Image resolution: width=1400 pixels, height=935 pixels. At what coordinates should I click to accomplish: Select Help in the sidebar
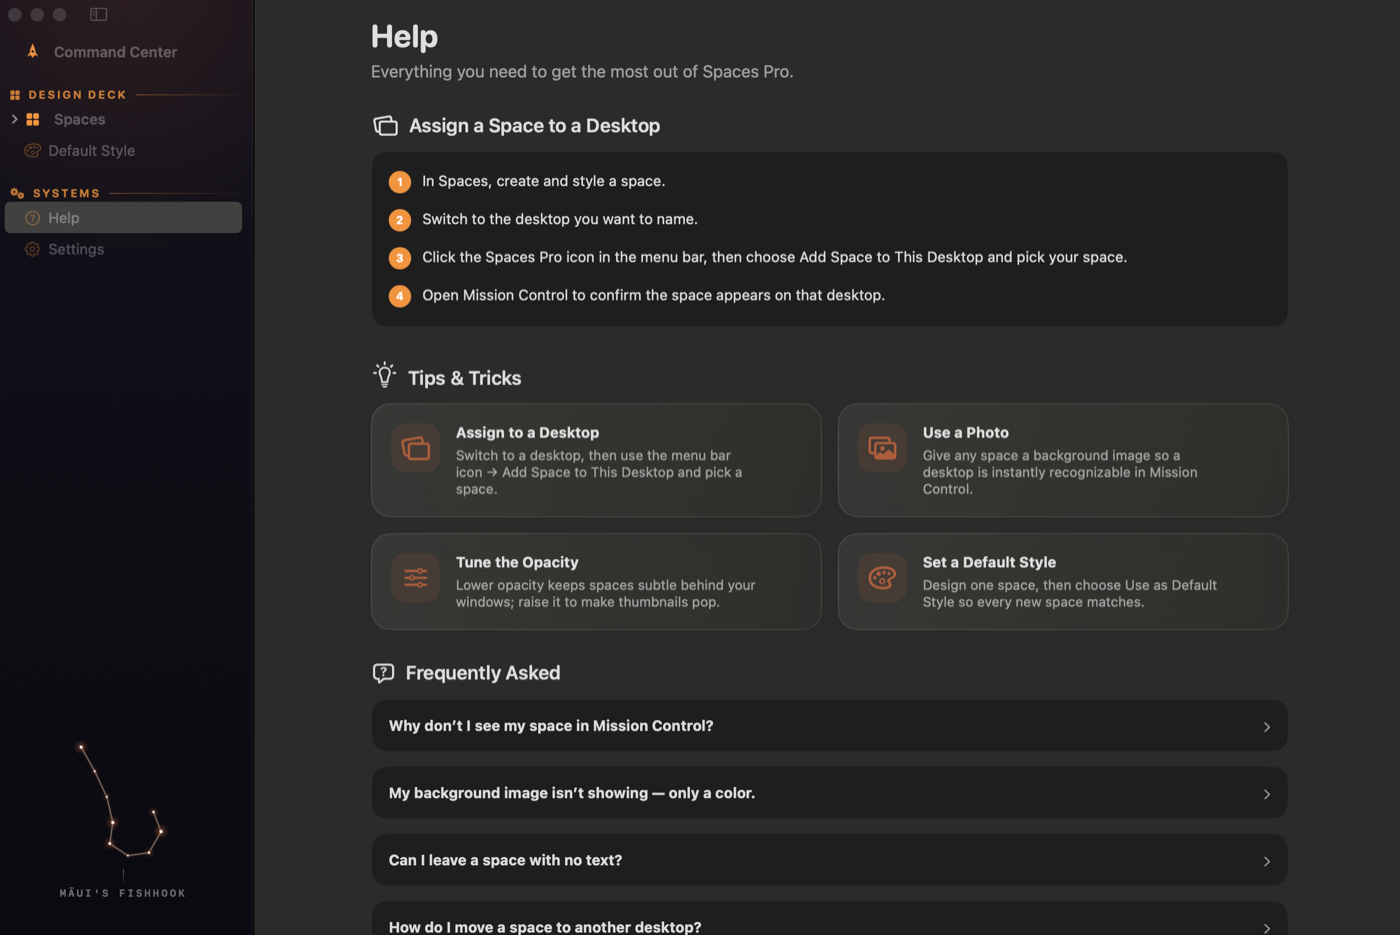coord(123,218)
